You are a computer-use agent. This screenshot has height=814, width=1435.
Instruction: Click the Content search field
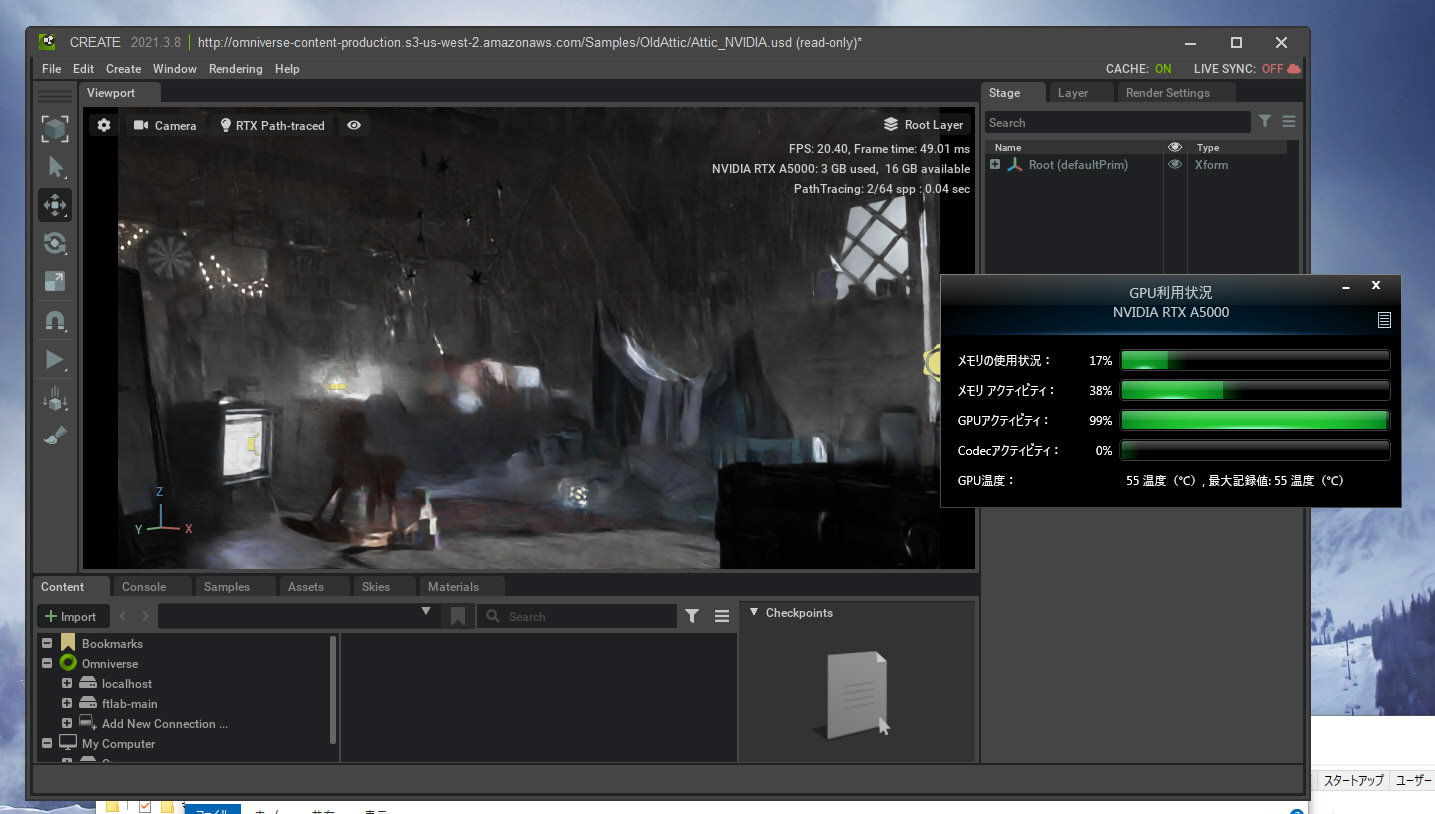(x=577, y=616)
